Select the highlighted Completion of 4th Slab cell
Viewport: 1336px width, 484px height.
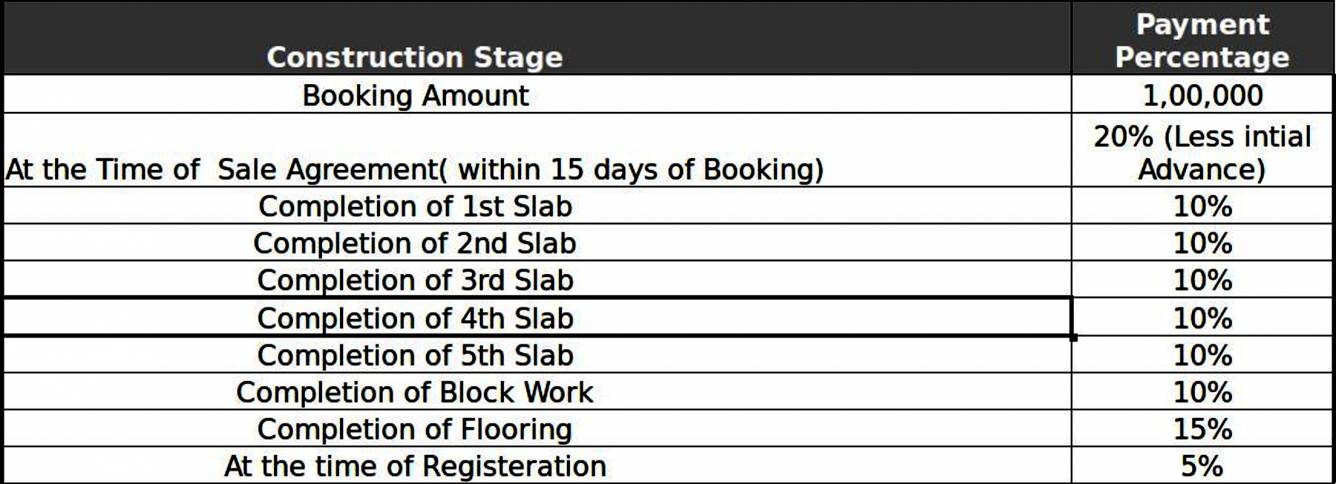point(416,318)
